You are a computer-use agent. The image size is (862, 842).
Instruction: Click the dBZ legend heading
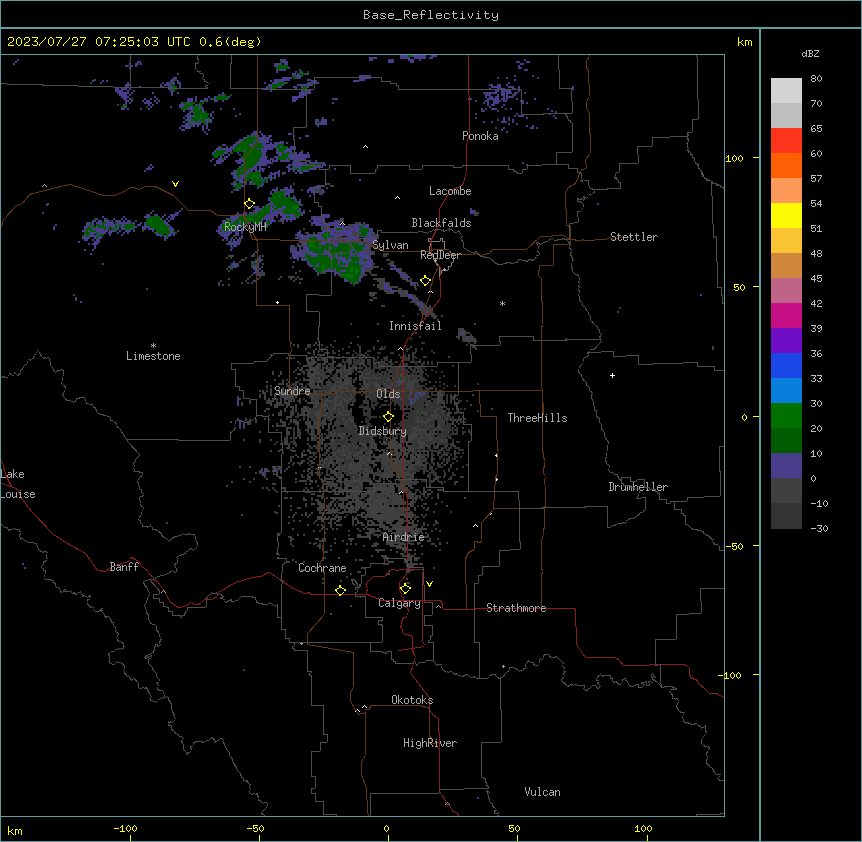pos(810,54)
